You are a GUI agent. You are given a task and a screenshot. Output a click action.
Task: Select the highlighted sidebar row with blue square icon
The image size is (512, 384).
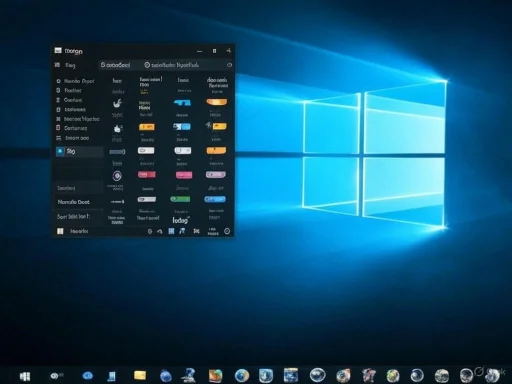(79, 151)
